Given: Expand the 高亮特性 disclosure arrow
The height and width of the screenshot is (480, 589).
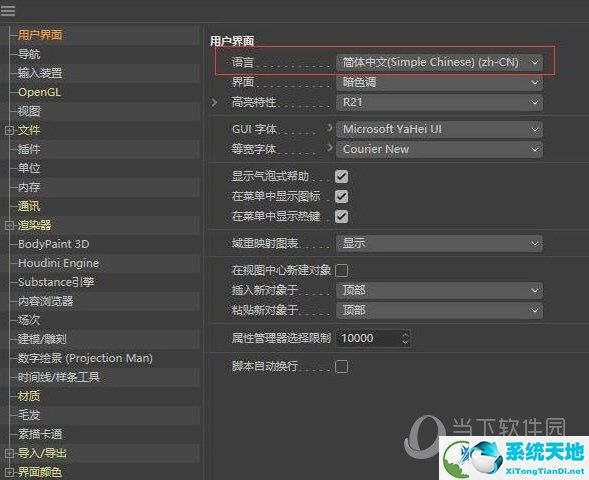Looking at the screenshot, I should coord(214,102).
